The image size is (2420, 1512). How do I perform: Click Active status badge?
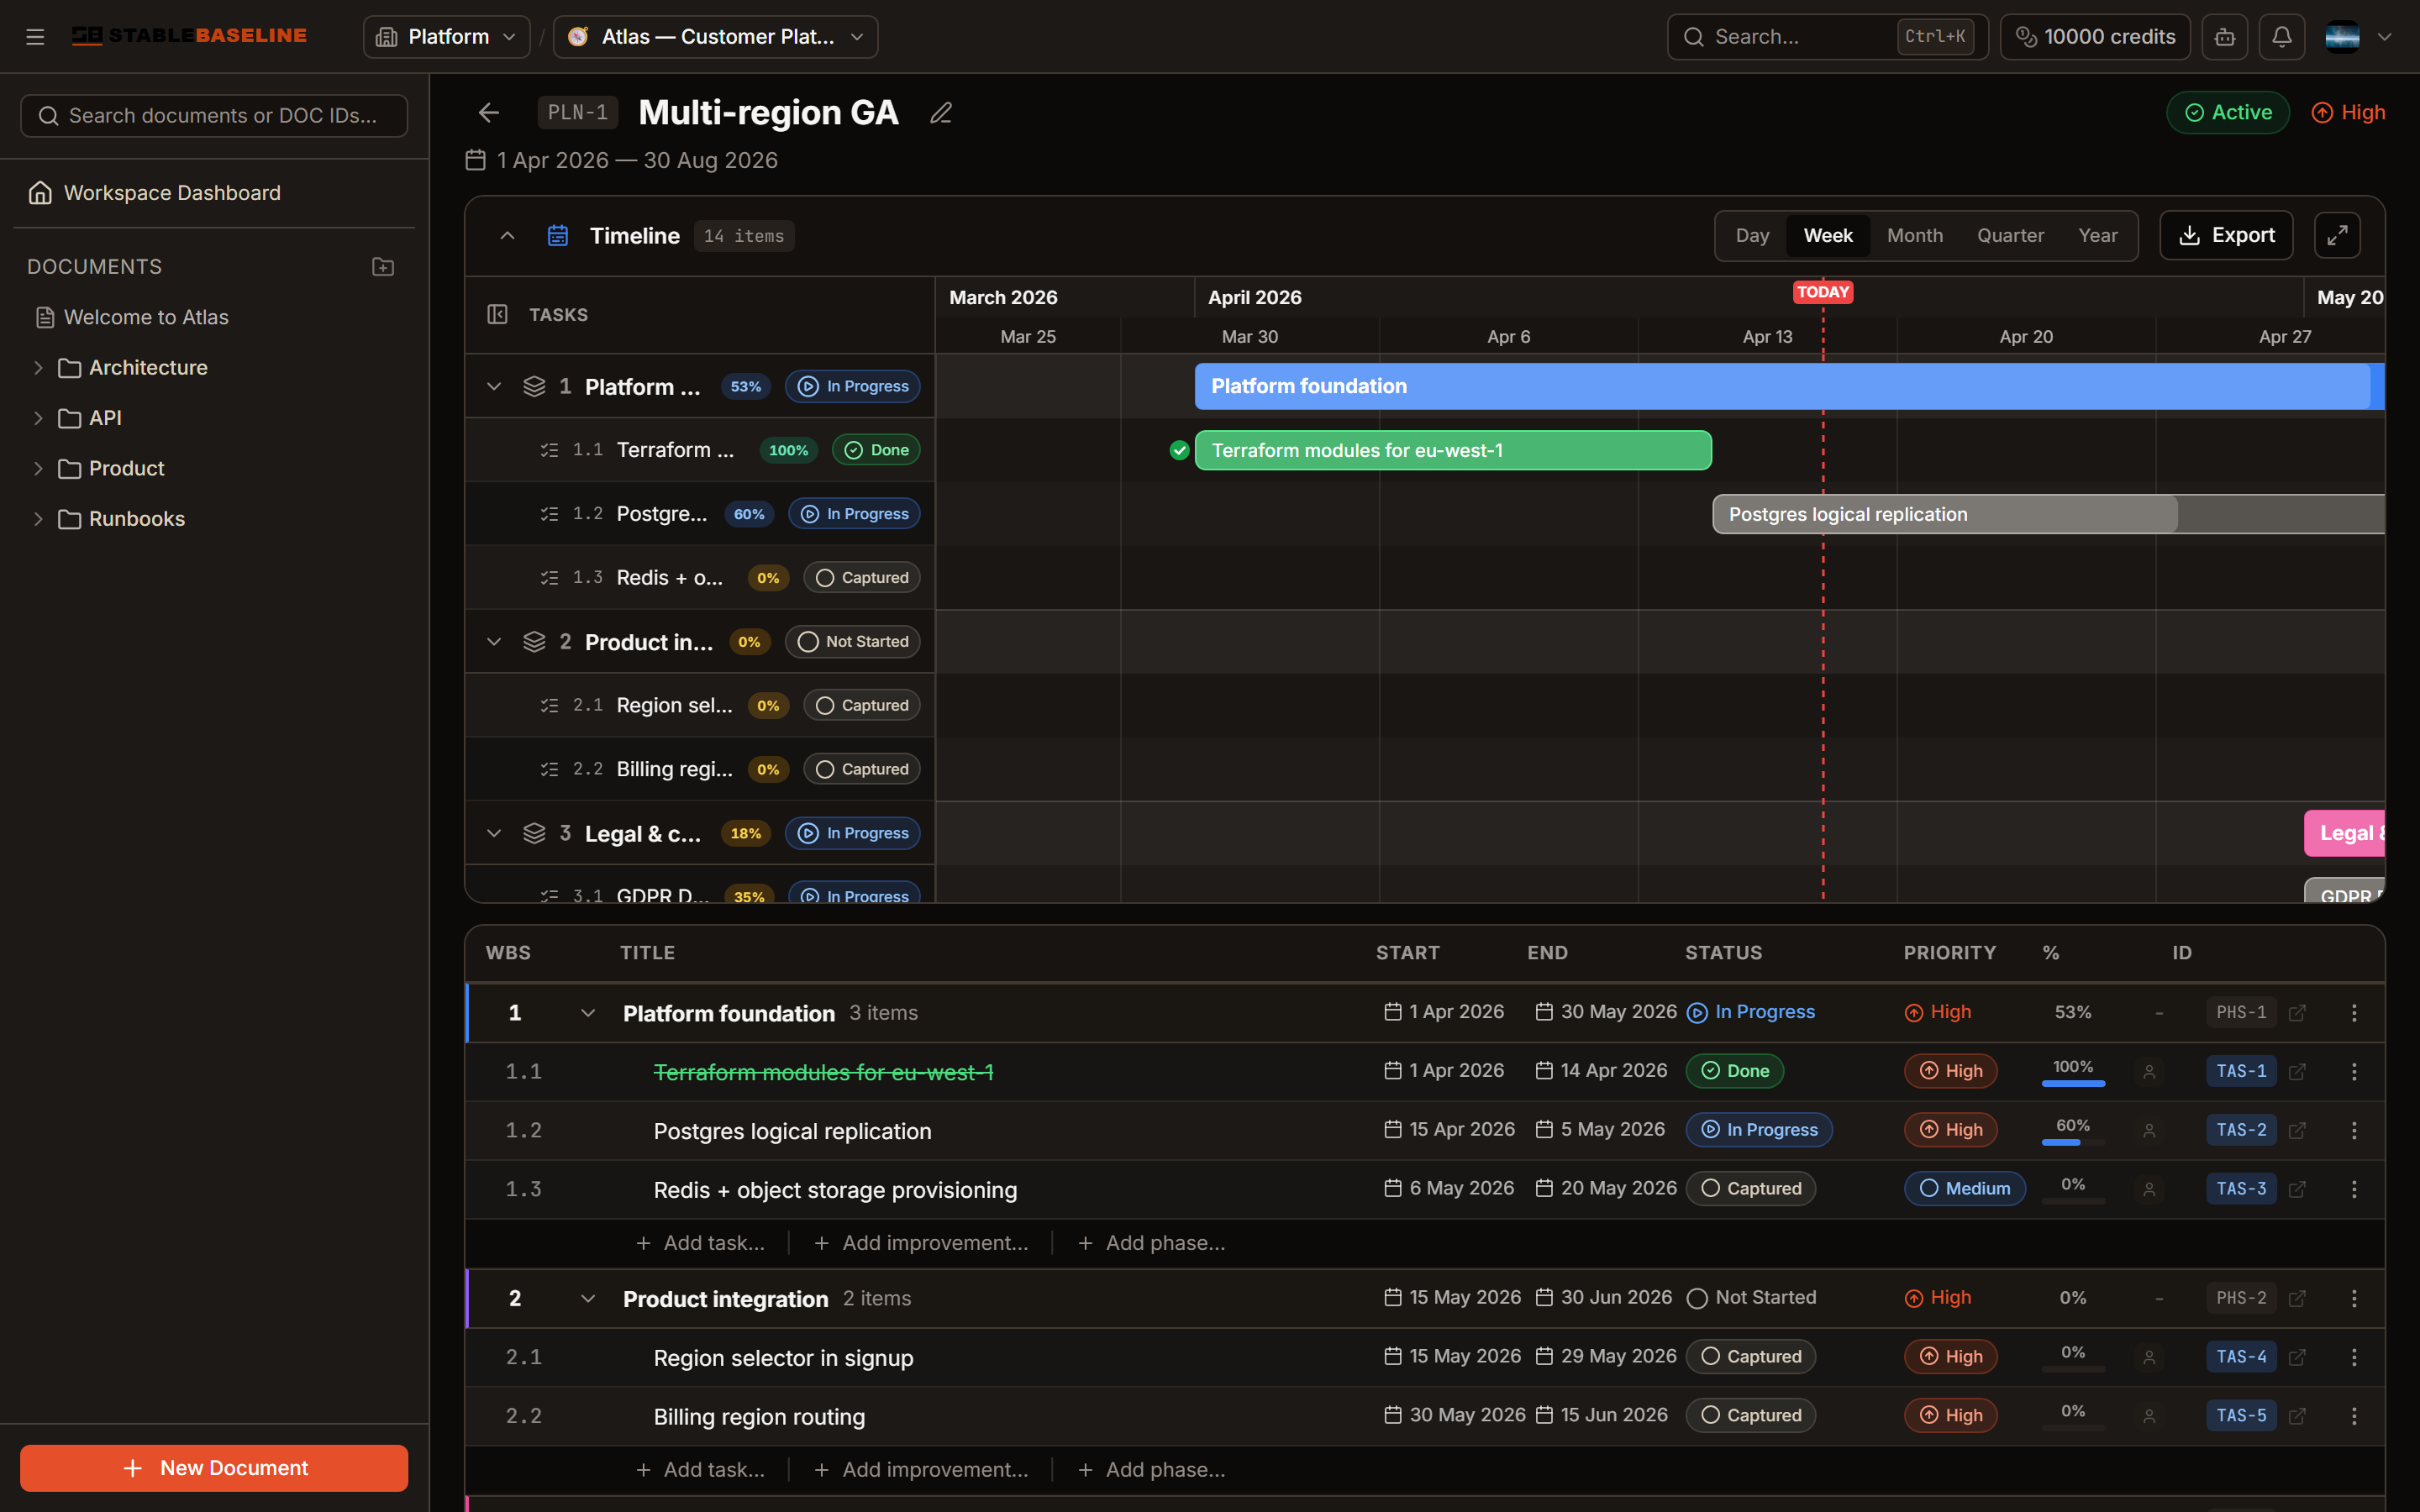(x=2228, y=113)
